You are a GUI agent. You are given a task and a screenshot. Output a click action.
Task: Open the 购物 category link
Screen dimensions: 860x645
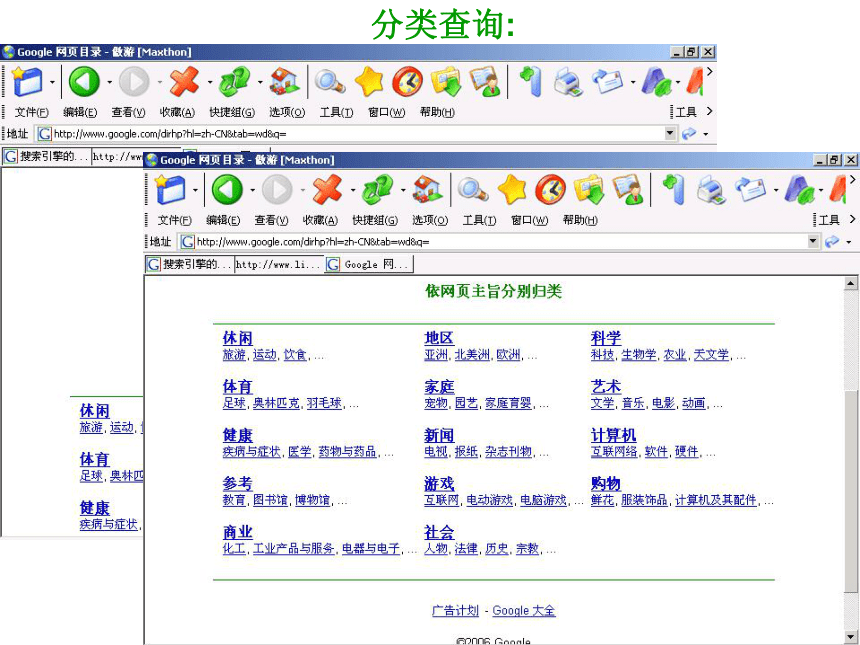606,483
